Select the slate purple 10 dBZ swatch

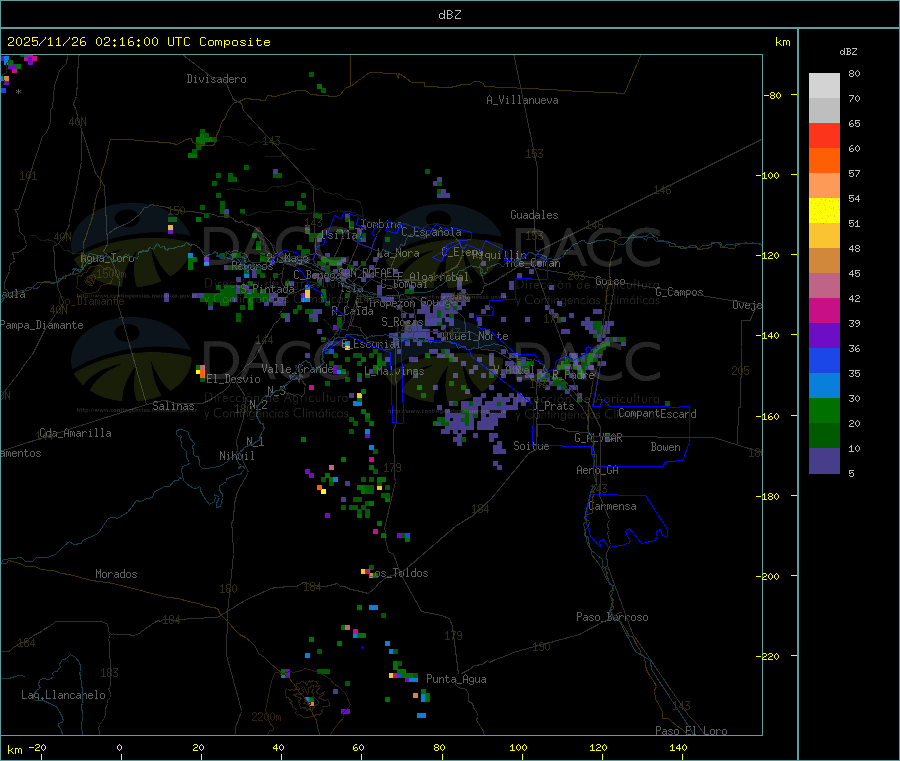[x=824, y=460]
